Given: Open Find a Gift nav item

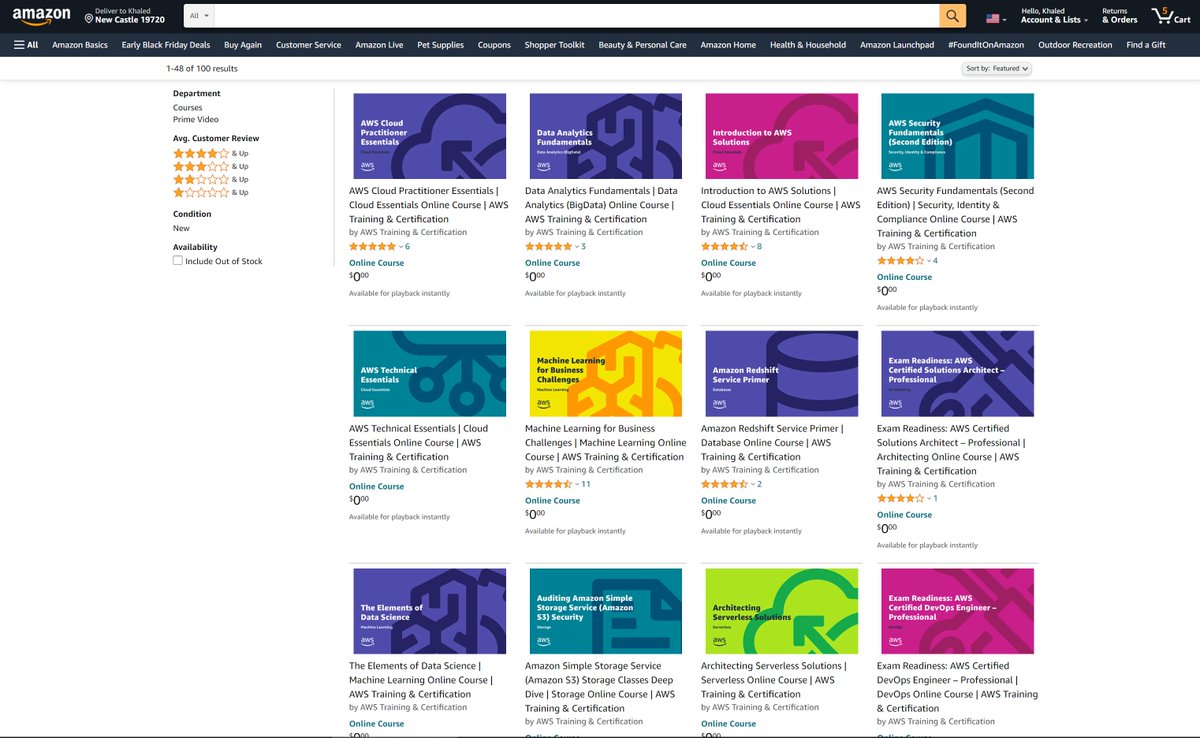Looking at the screenshot, I should pos(1146,45).
